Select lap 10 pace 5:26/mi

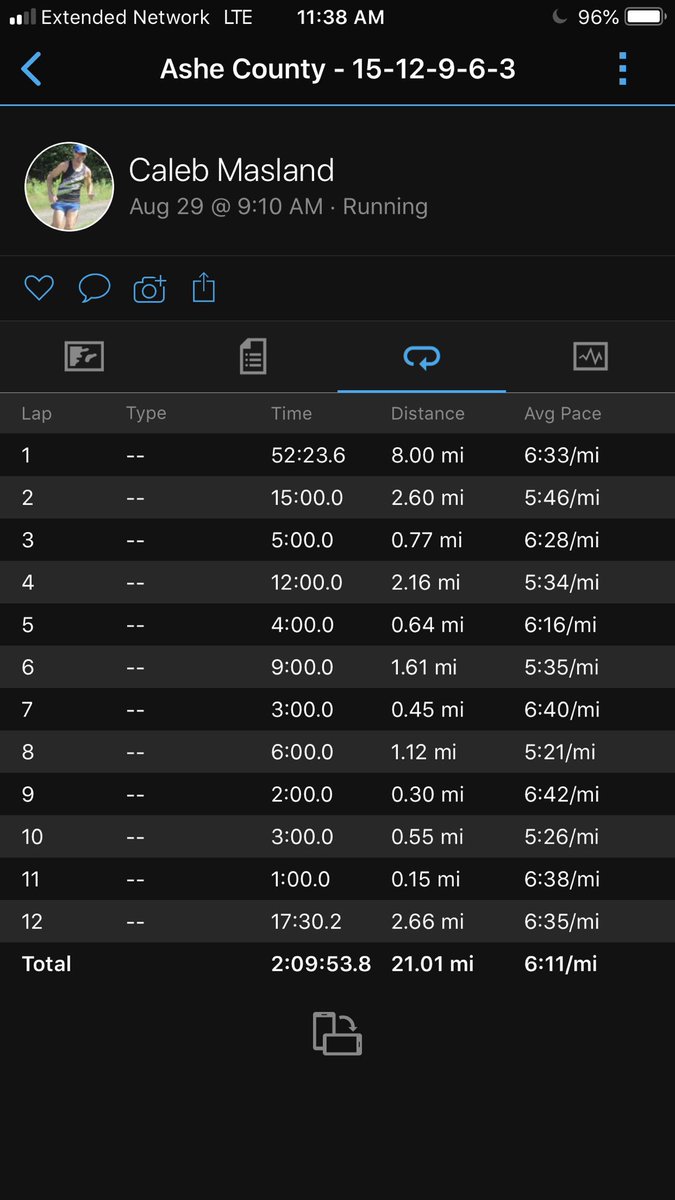562,837
